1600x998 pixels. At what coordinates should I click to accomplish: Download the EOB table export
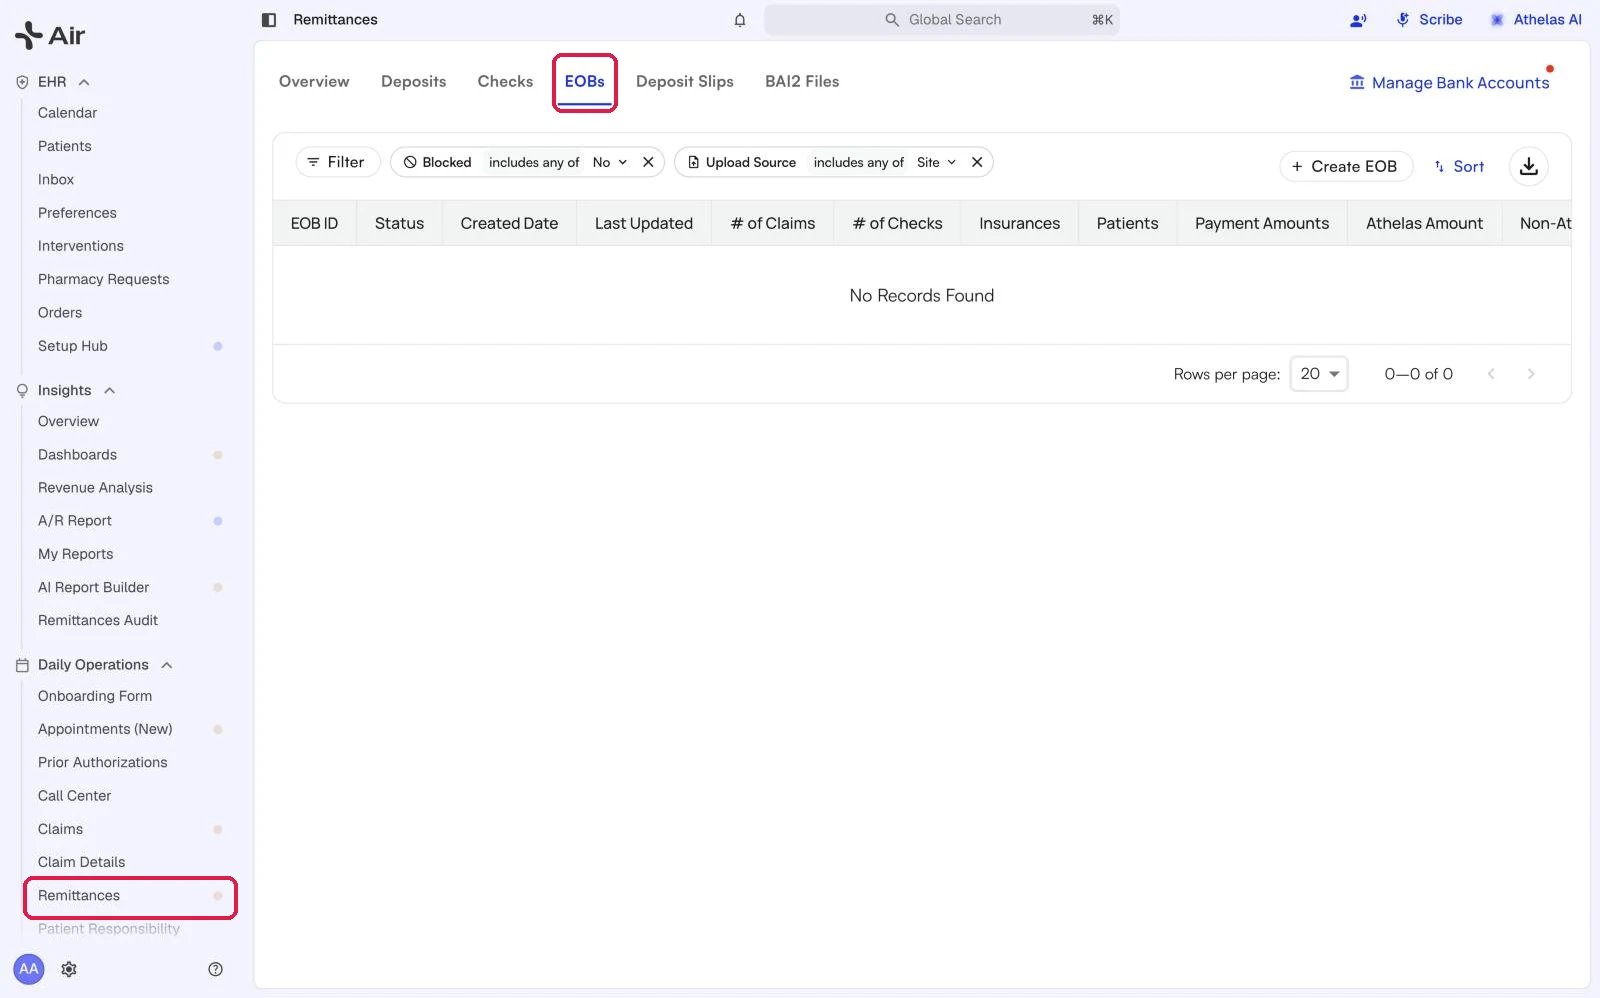(1529, 166)
